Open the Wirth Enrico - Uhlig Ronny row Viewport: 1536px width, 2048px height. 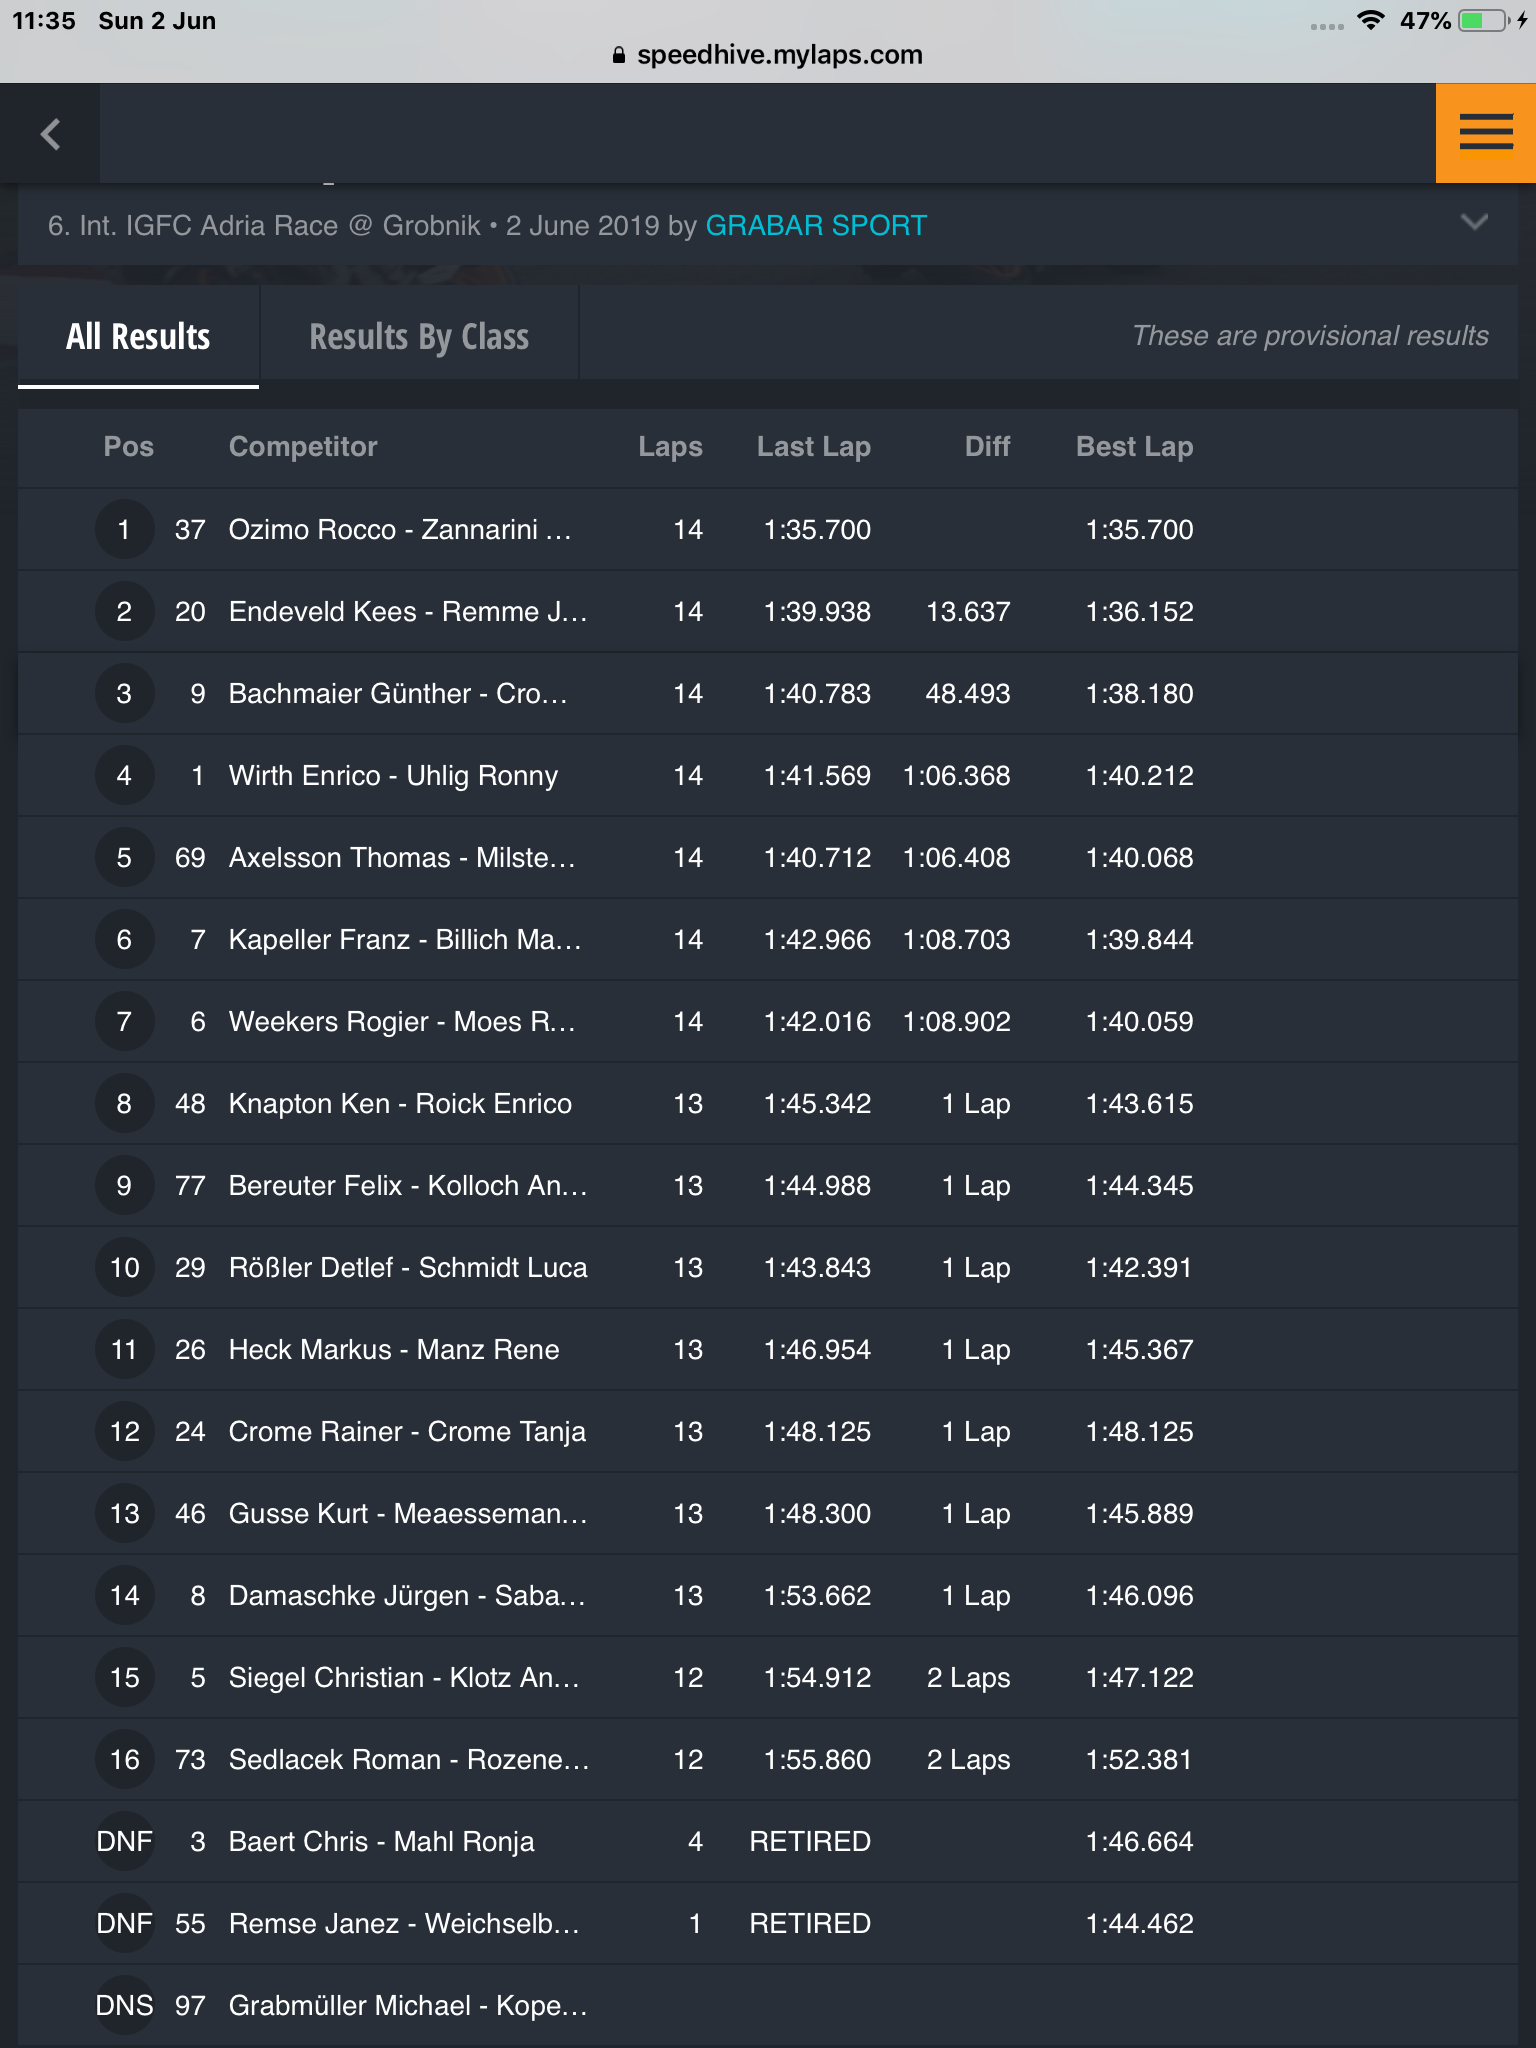[768, 775]
